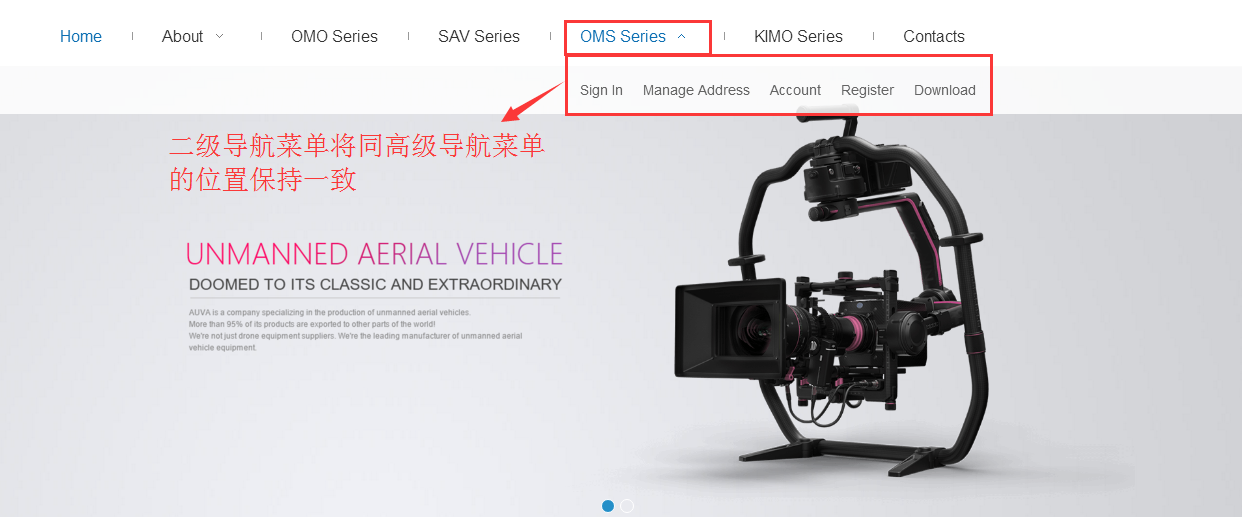Select Account in the submenu
The height and width of the screenshot is (517, 1242).
795,90
